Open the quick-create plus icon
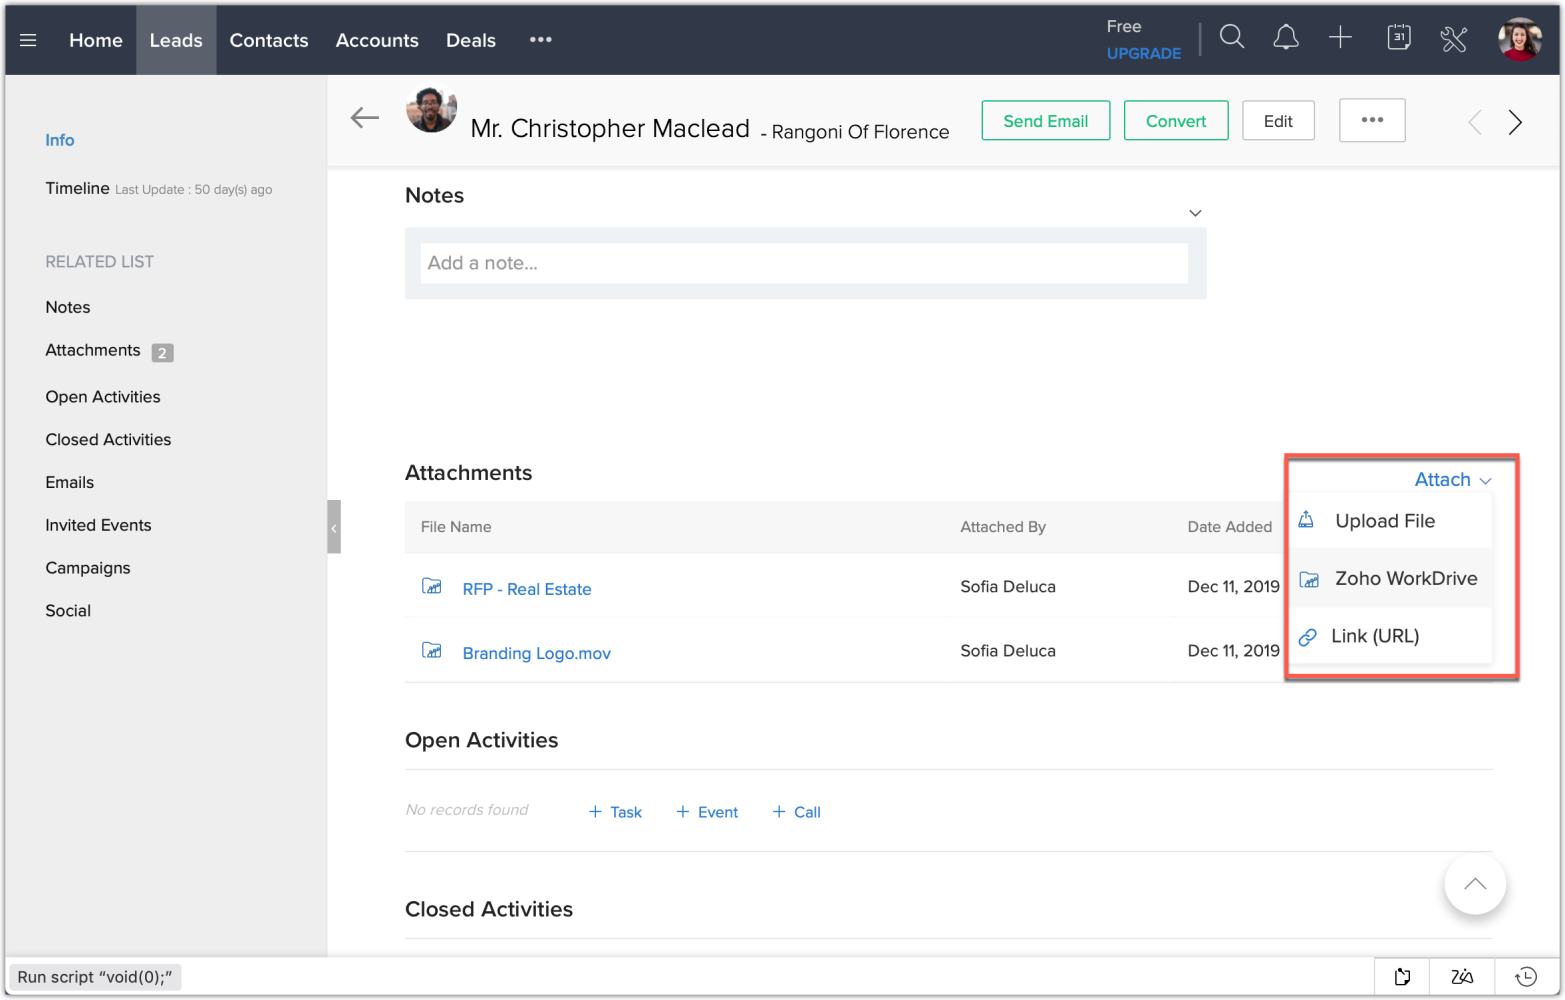This screenshot has width=1565, height=1000. (x=1340, y=36)
